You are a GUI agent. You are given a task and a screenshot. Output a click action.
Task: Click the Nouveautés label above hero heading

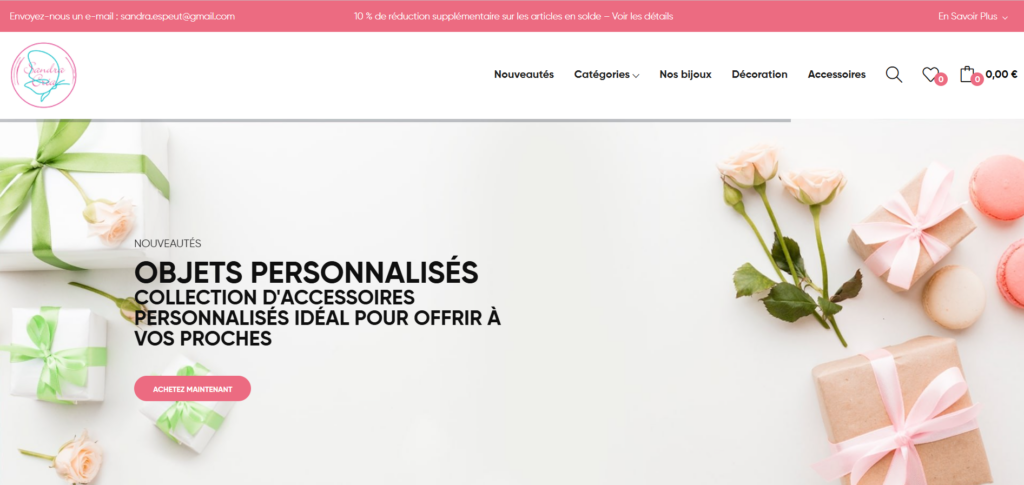pyautogui.click(x=168, y=243)
